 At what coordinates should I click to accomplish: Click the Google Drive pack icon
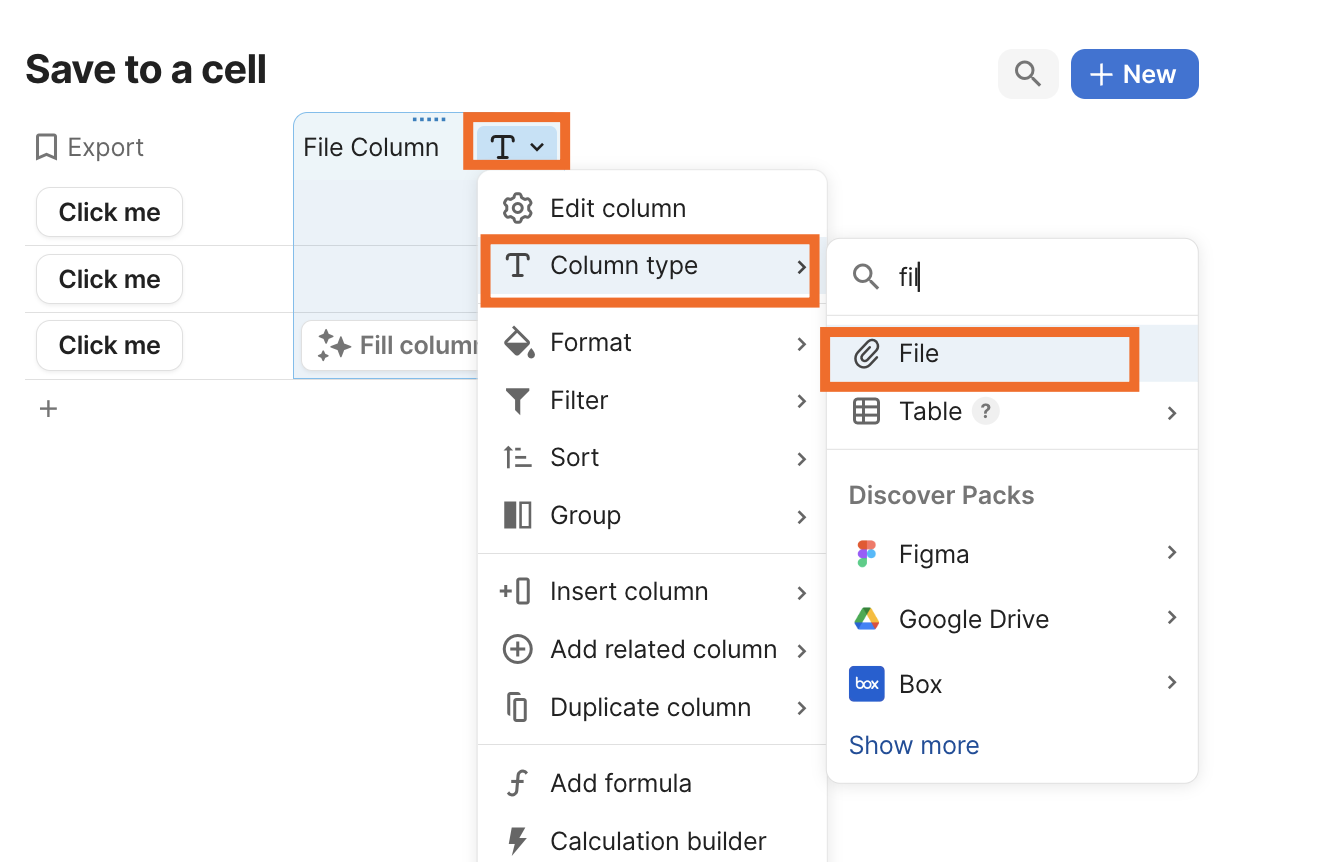point(866,619)
